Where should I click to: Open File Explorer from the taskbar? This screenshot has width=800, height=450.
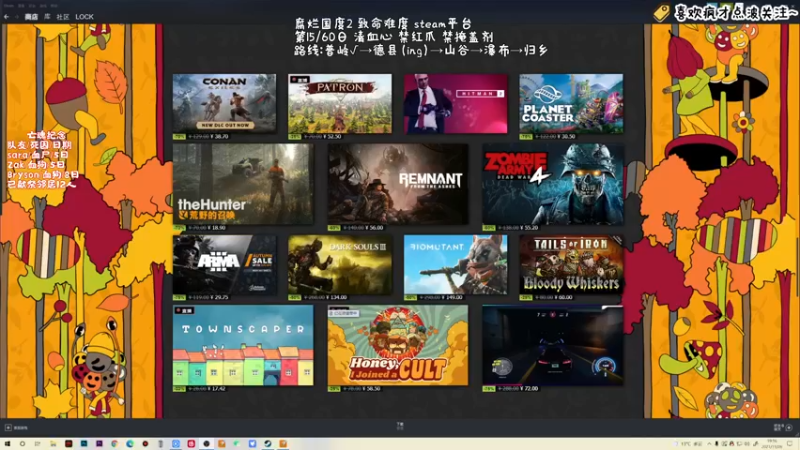point(53,444)
